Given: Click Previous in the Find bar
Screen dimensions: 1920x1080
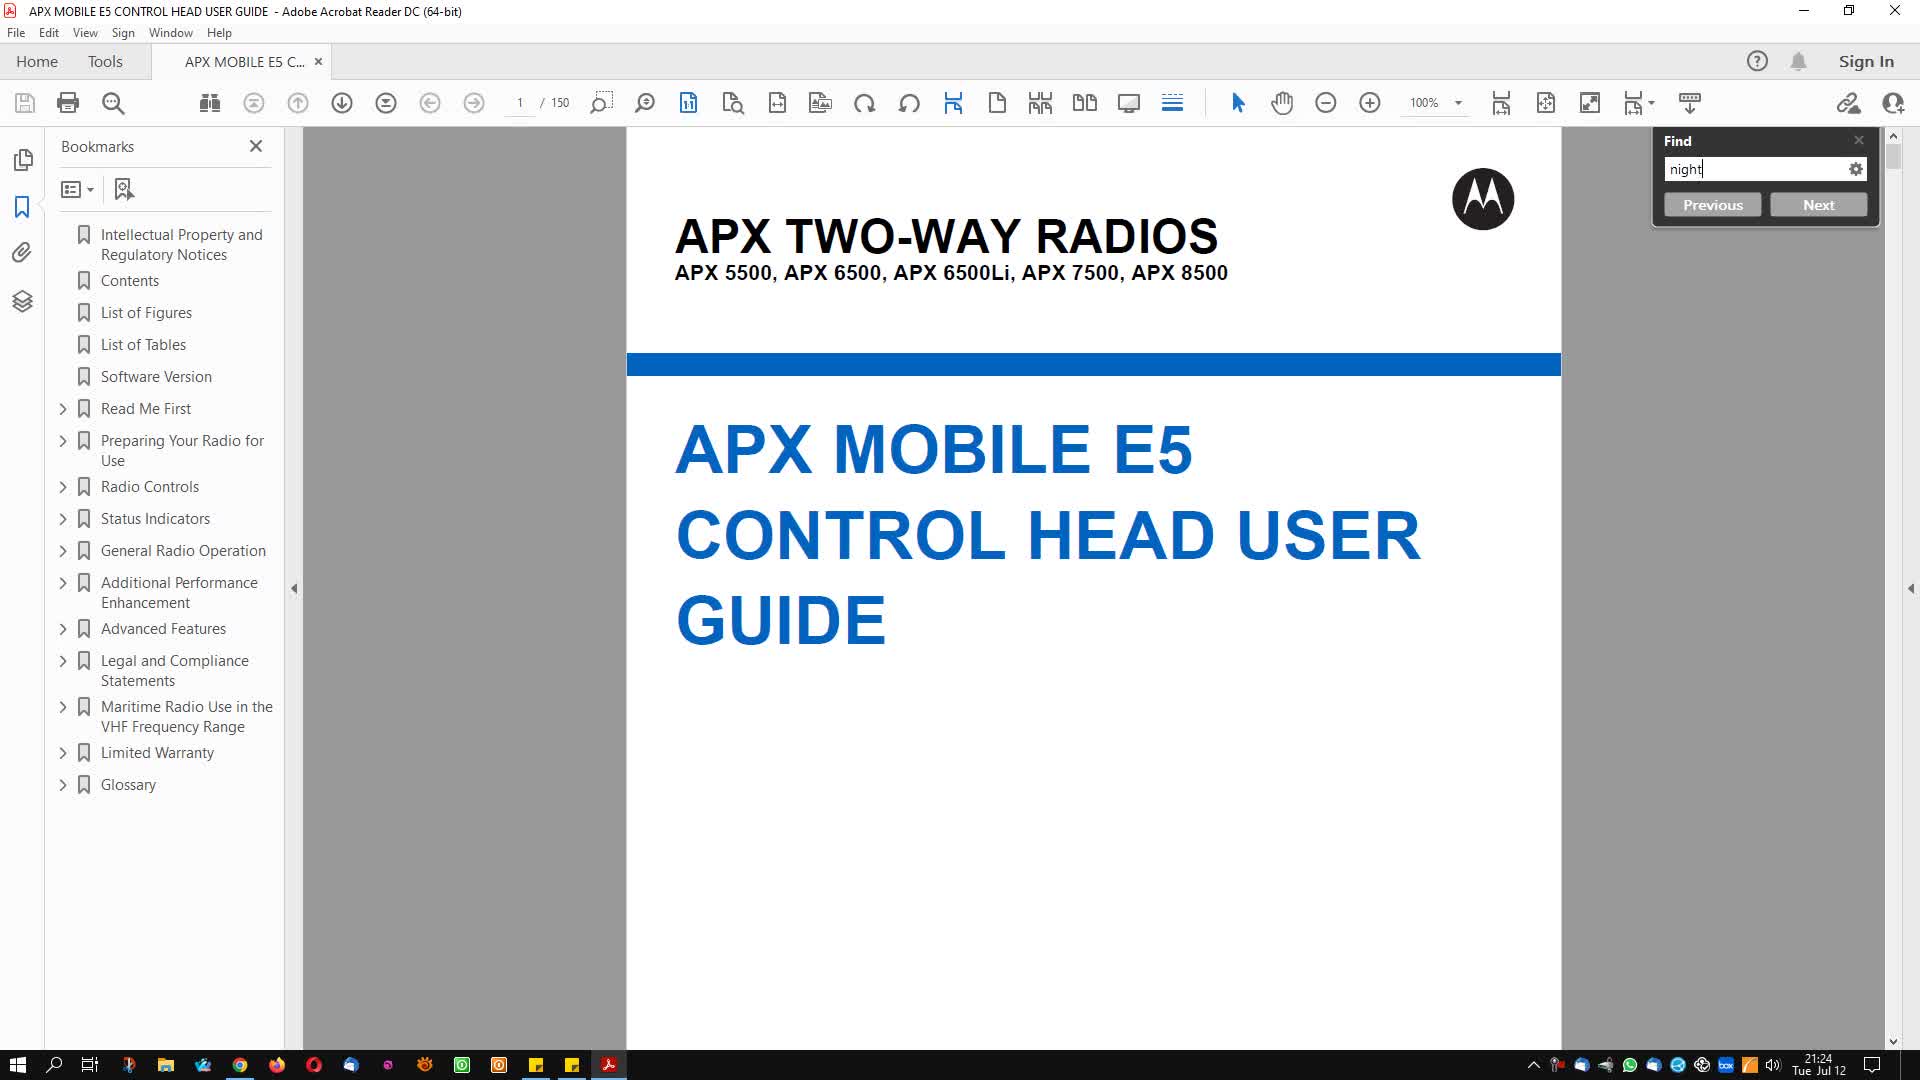Looking at the screenshot, I should pos(1712,204).
